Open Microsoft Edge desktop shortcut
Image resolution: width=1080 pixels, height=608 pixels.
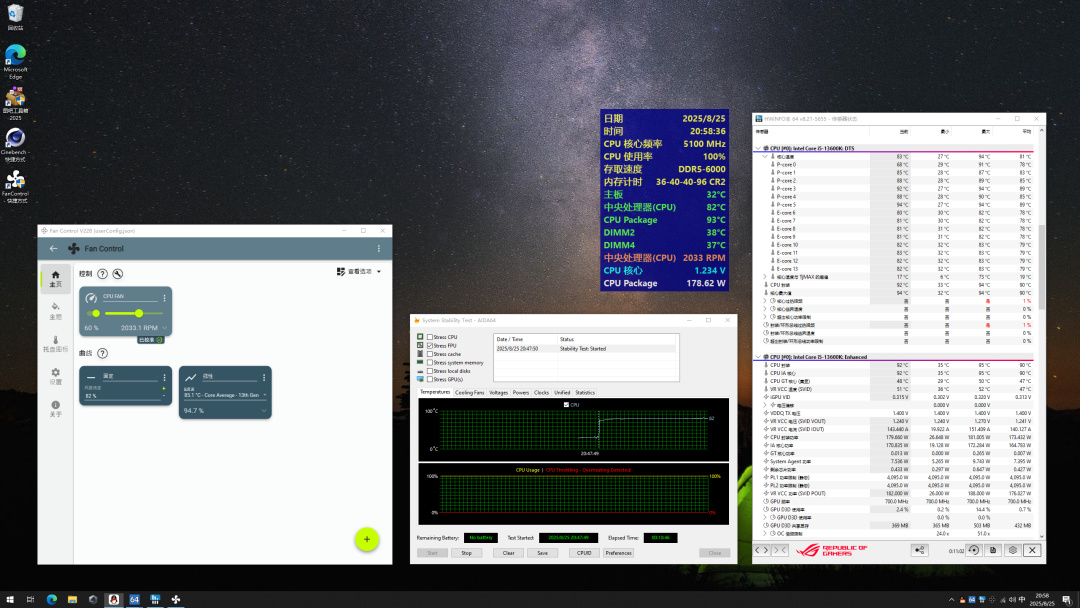(x=15, y=62)
